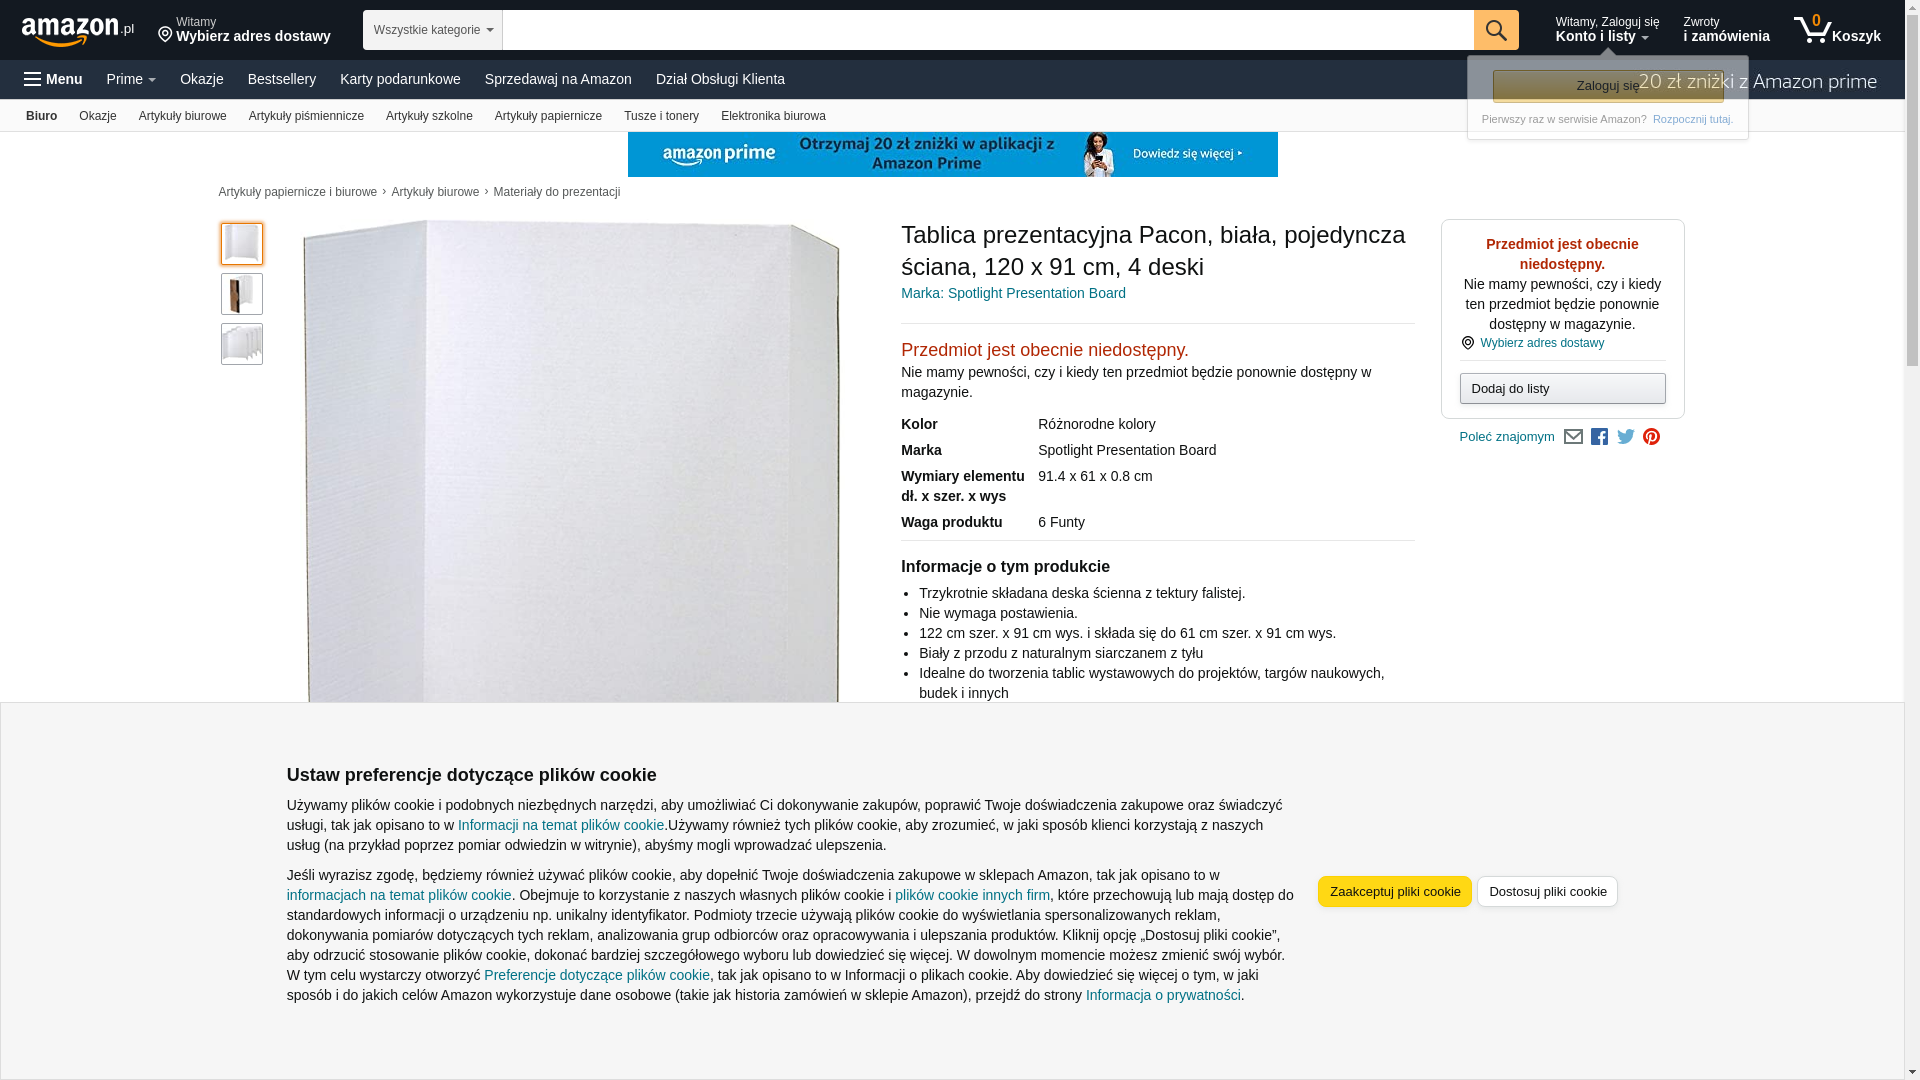The width and height of the screenshot is (1920, 1080).
Task: Click into the search input field
Action: [x=988, y=30]
